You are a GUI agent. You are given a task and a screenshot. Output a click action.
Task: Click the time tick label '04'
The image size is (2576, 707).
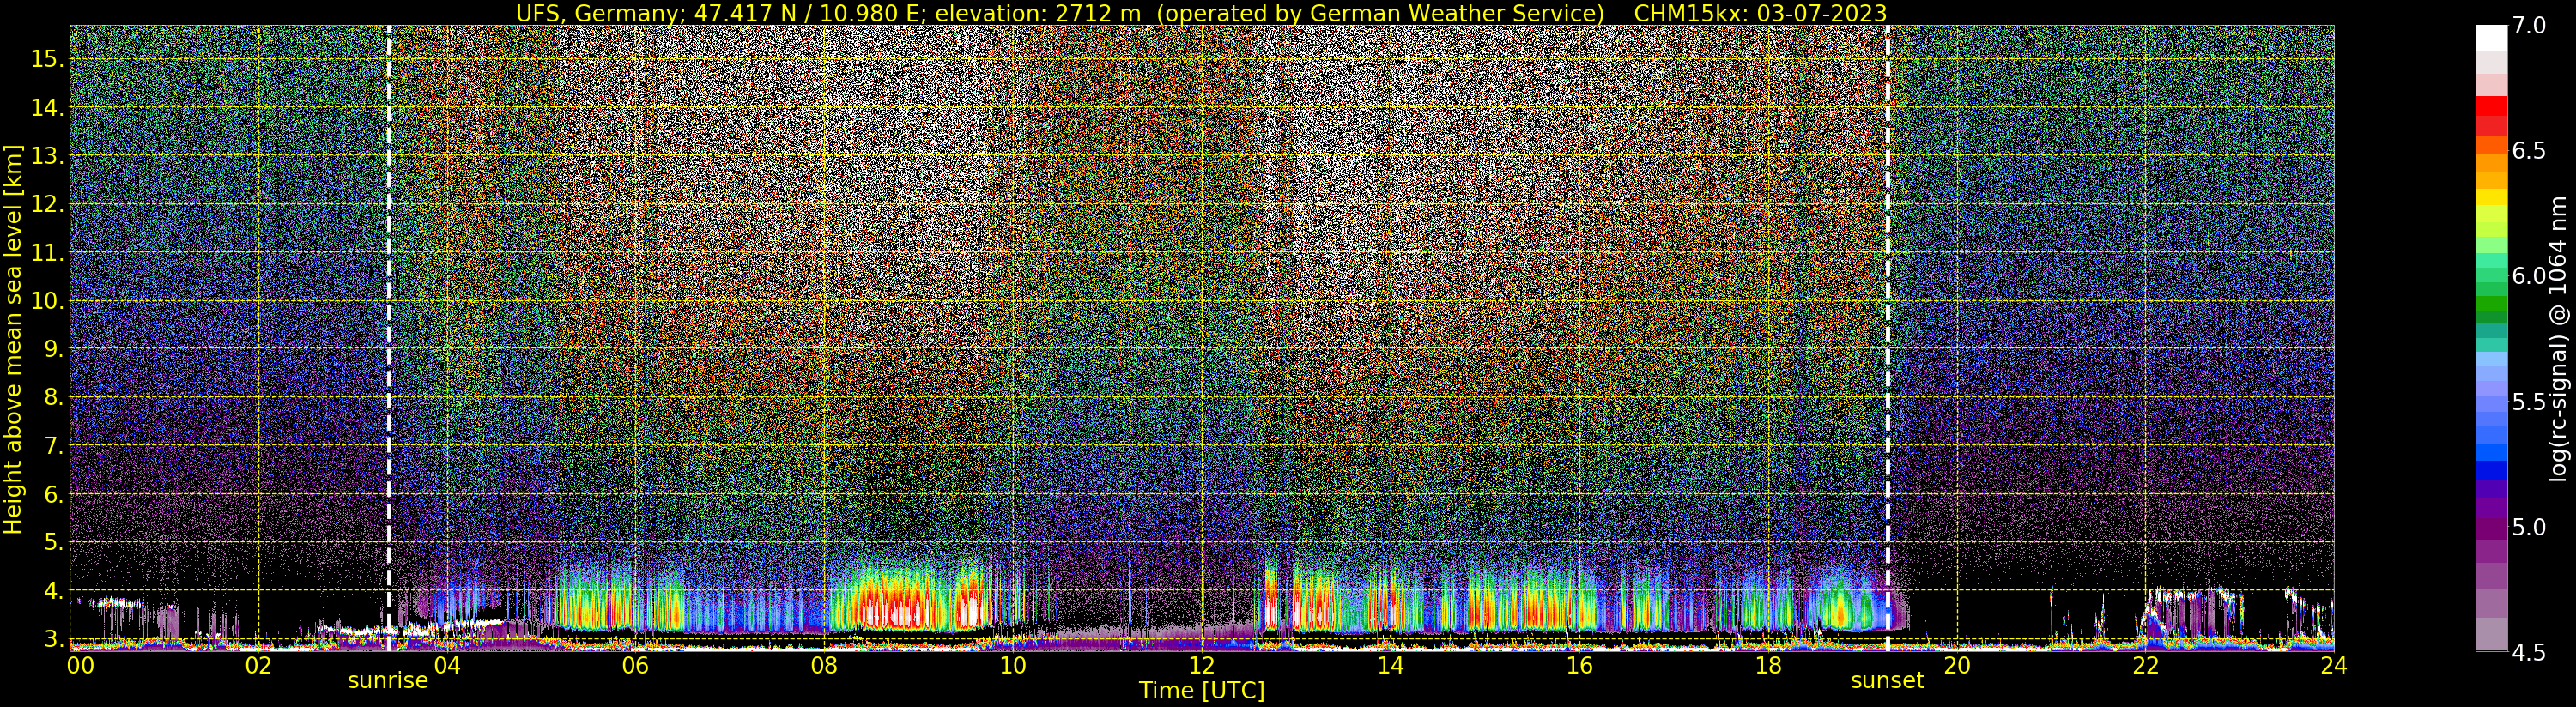click(x=447, y=665)
